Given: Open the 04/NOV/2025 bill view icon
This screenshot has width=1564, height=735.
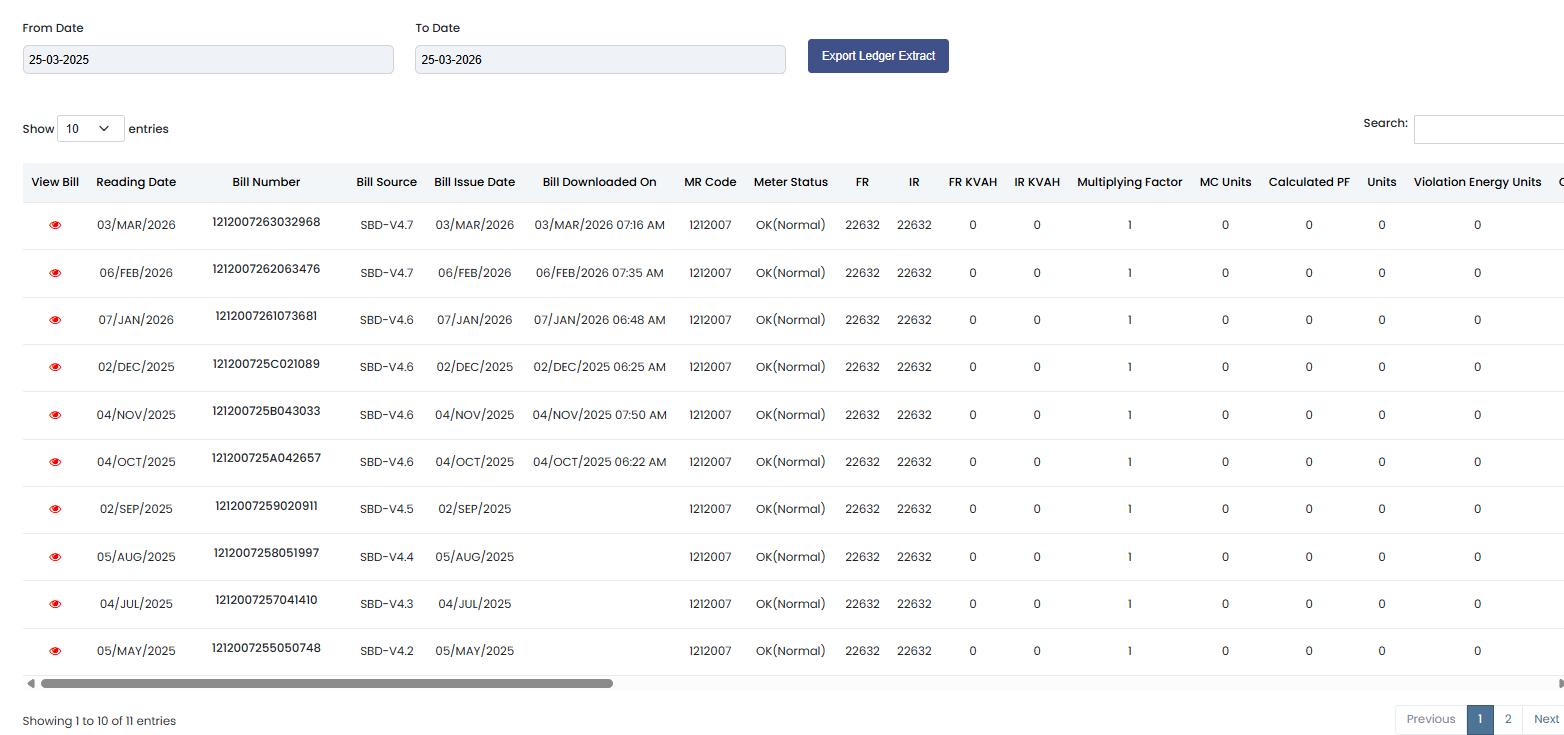Looking at the screenshot, I should [x=55, y=415].
